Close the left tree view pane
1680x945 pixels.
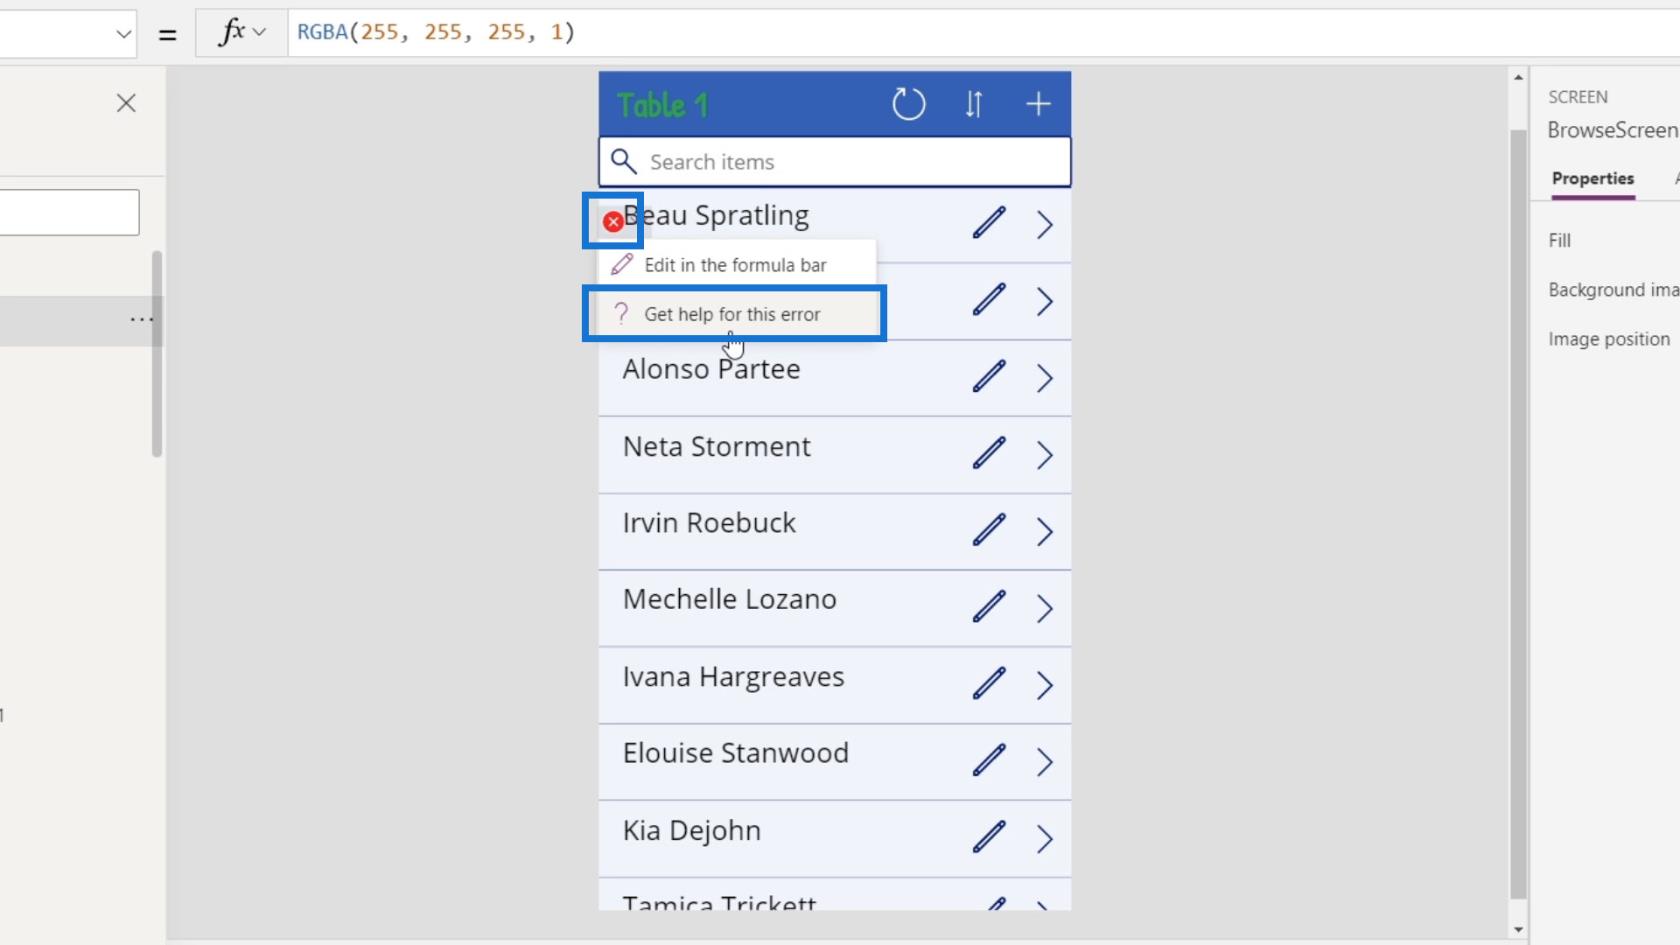(x=126, y=103)
